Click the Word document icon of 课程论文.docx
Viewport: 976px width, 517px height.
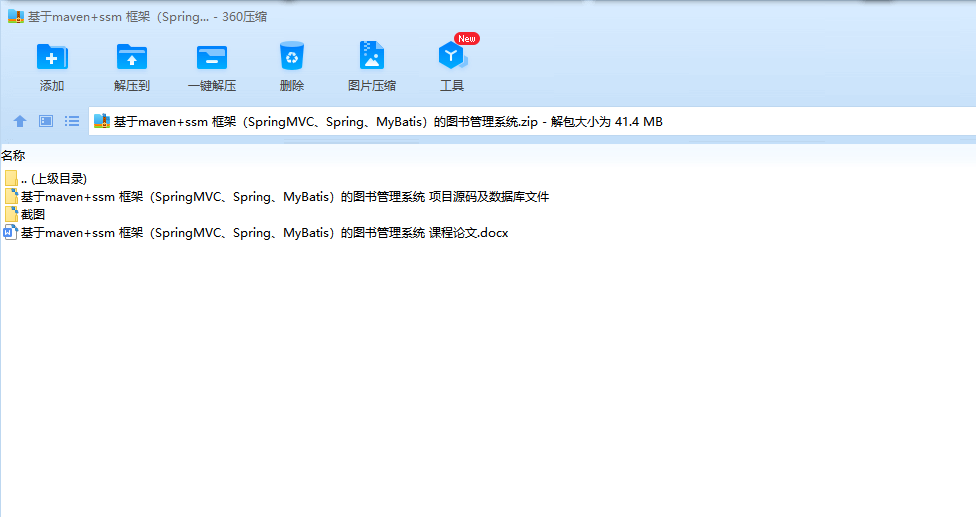pyautogui.click(x=11, y=233)
